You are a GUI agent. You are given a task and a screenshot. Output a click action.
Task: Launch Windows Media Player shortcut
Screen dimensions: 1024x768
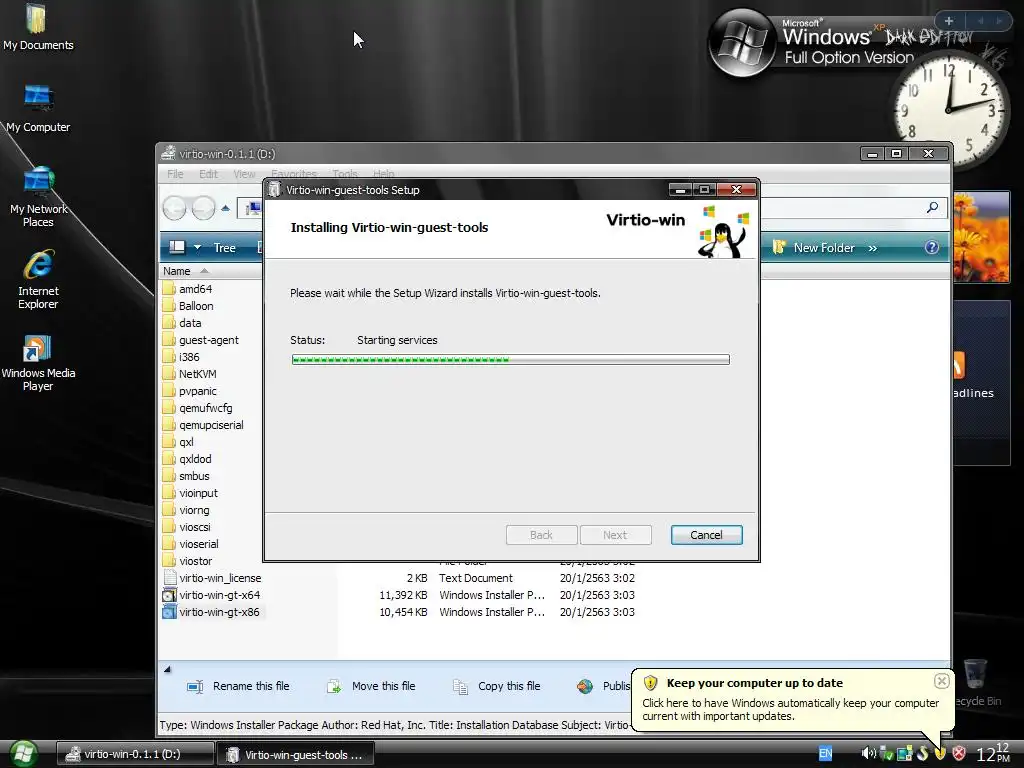38,362
